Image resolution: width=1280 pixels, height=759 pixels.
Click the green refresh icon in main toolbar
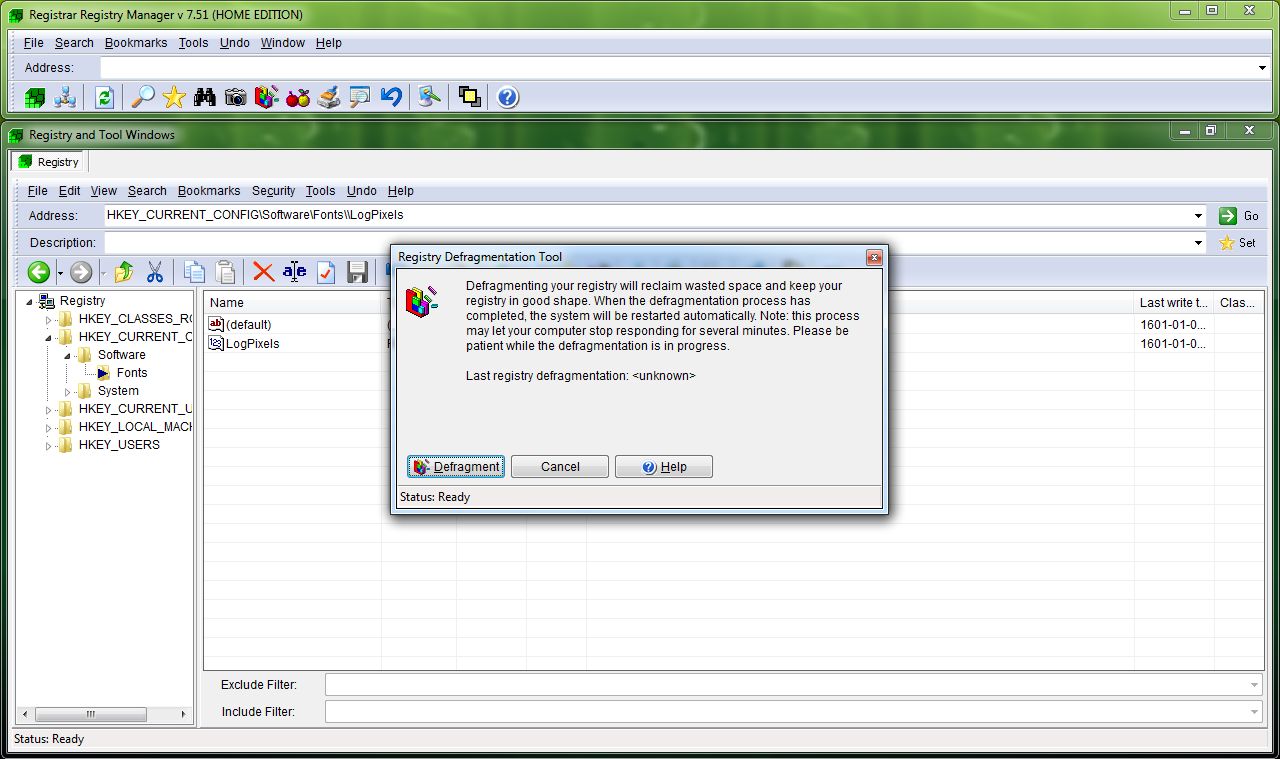click(x=104, y=97)
